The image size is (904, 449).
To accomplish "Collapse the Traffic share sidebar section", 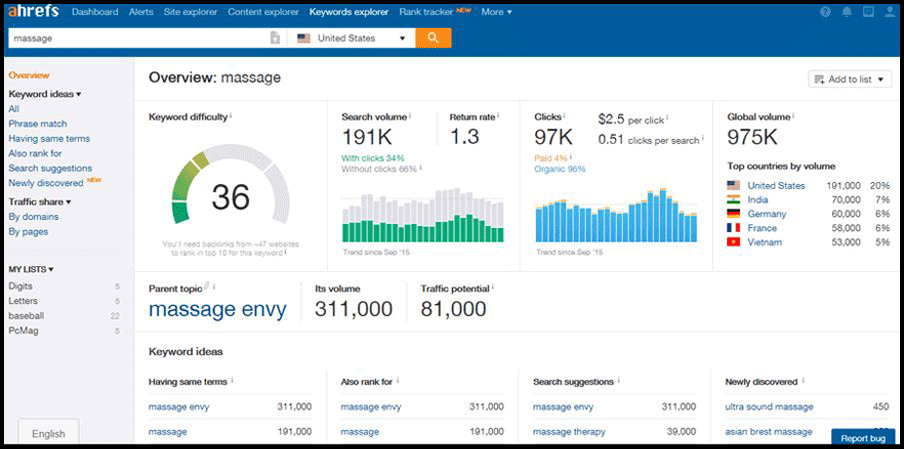I will click(40, 202).
